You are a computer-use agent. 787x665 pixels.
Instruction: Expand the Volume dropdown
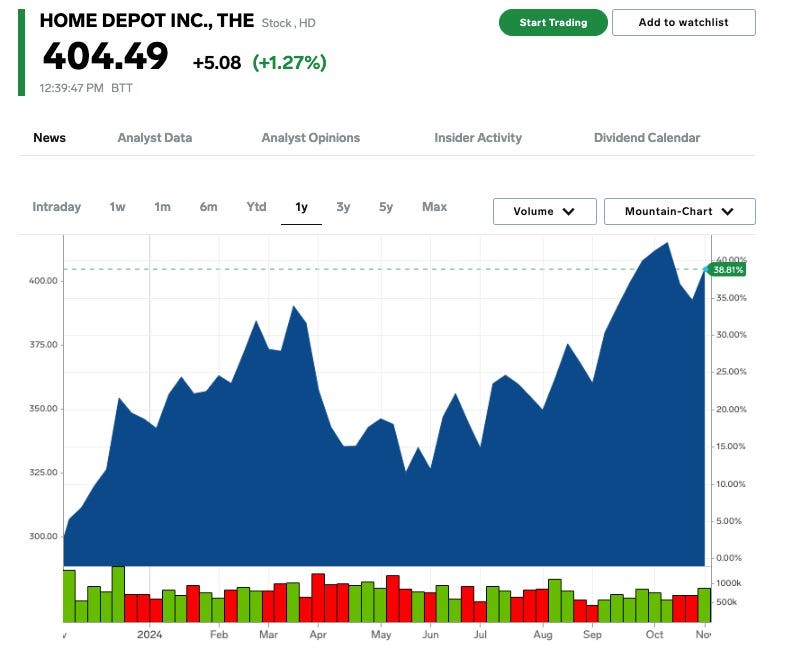coord(544,212)
